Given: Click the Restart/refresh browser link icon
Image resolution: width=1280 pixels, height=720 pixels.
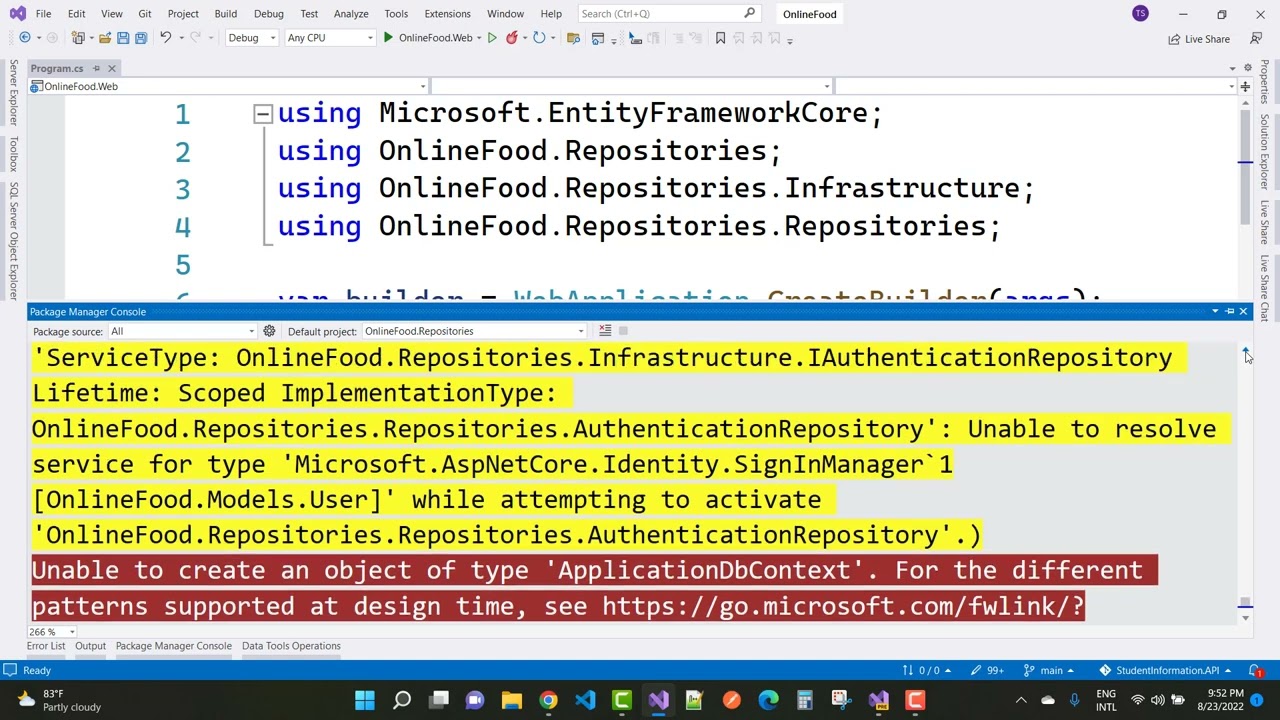Looking at the screenshot, I should 539,38.
